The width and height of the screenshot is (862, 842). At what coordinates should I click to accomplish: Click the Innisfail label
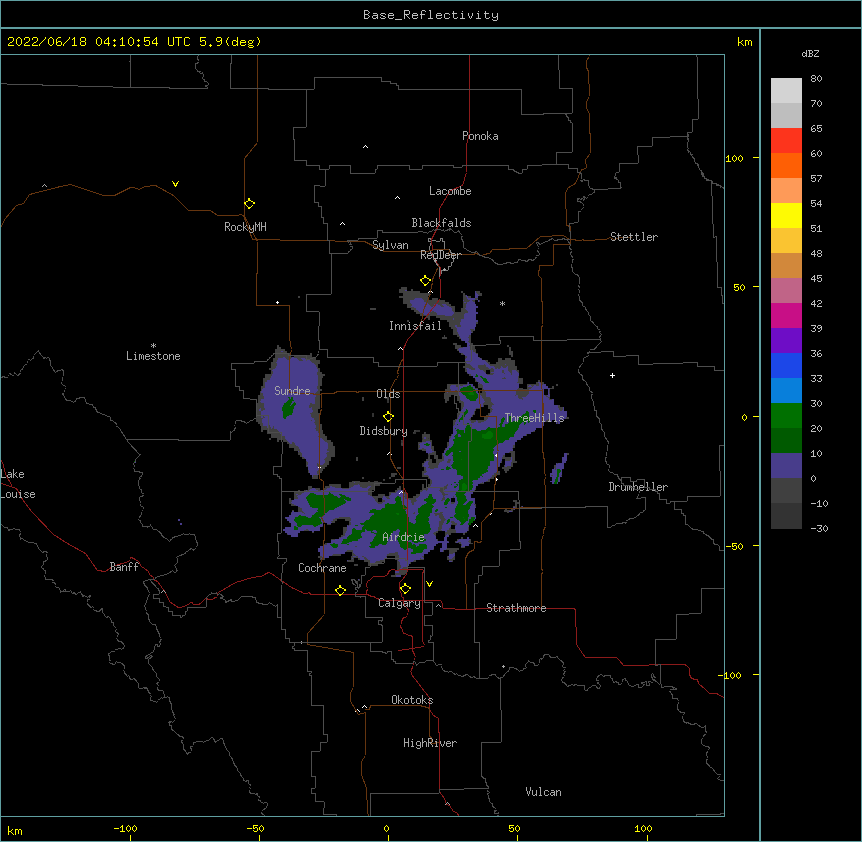click(415, 326)
